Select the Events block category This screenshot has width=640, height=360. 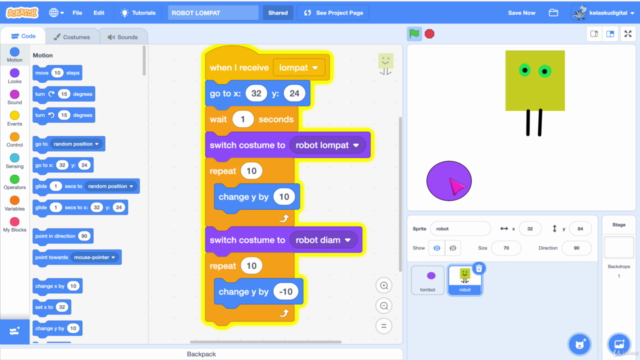point(15,118)
